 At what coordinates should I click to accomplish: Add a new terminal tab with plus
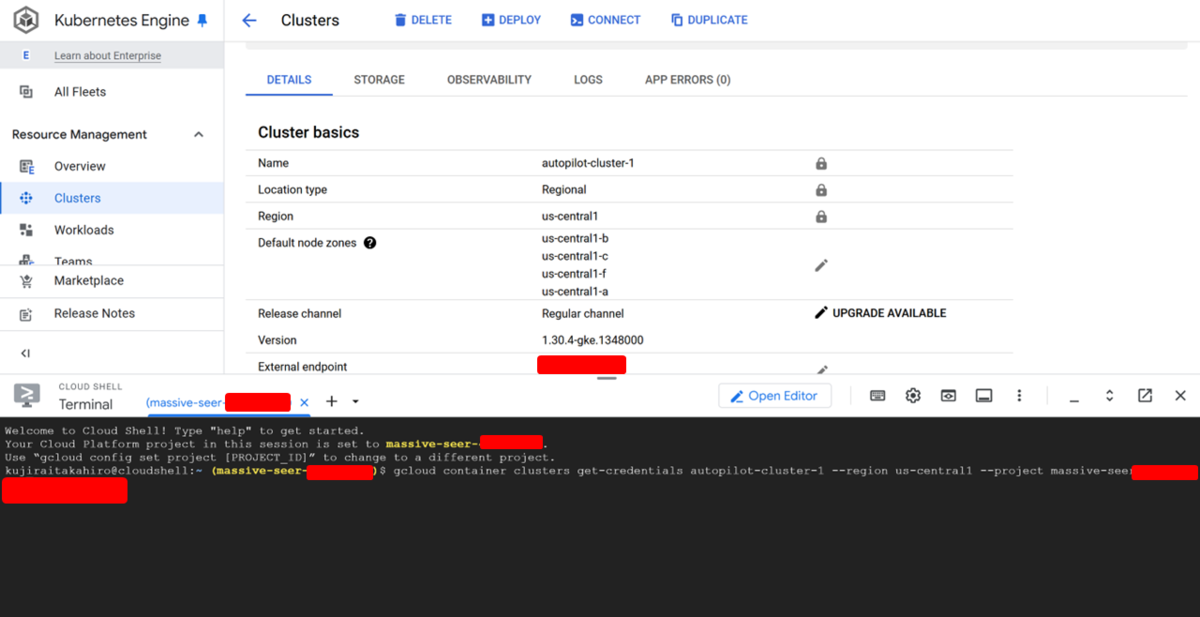[332, 402]
